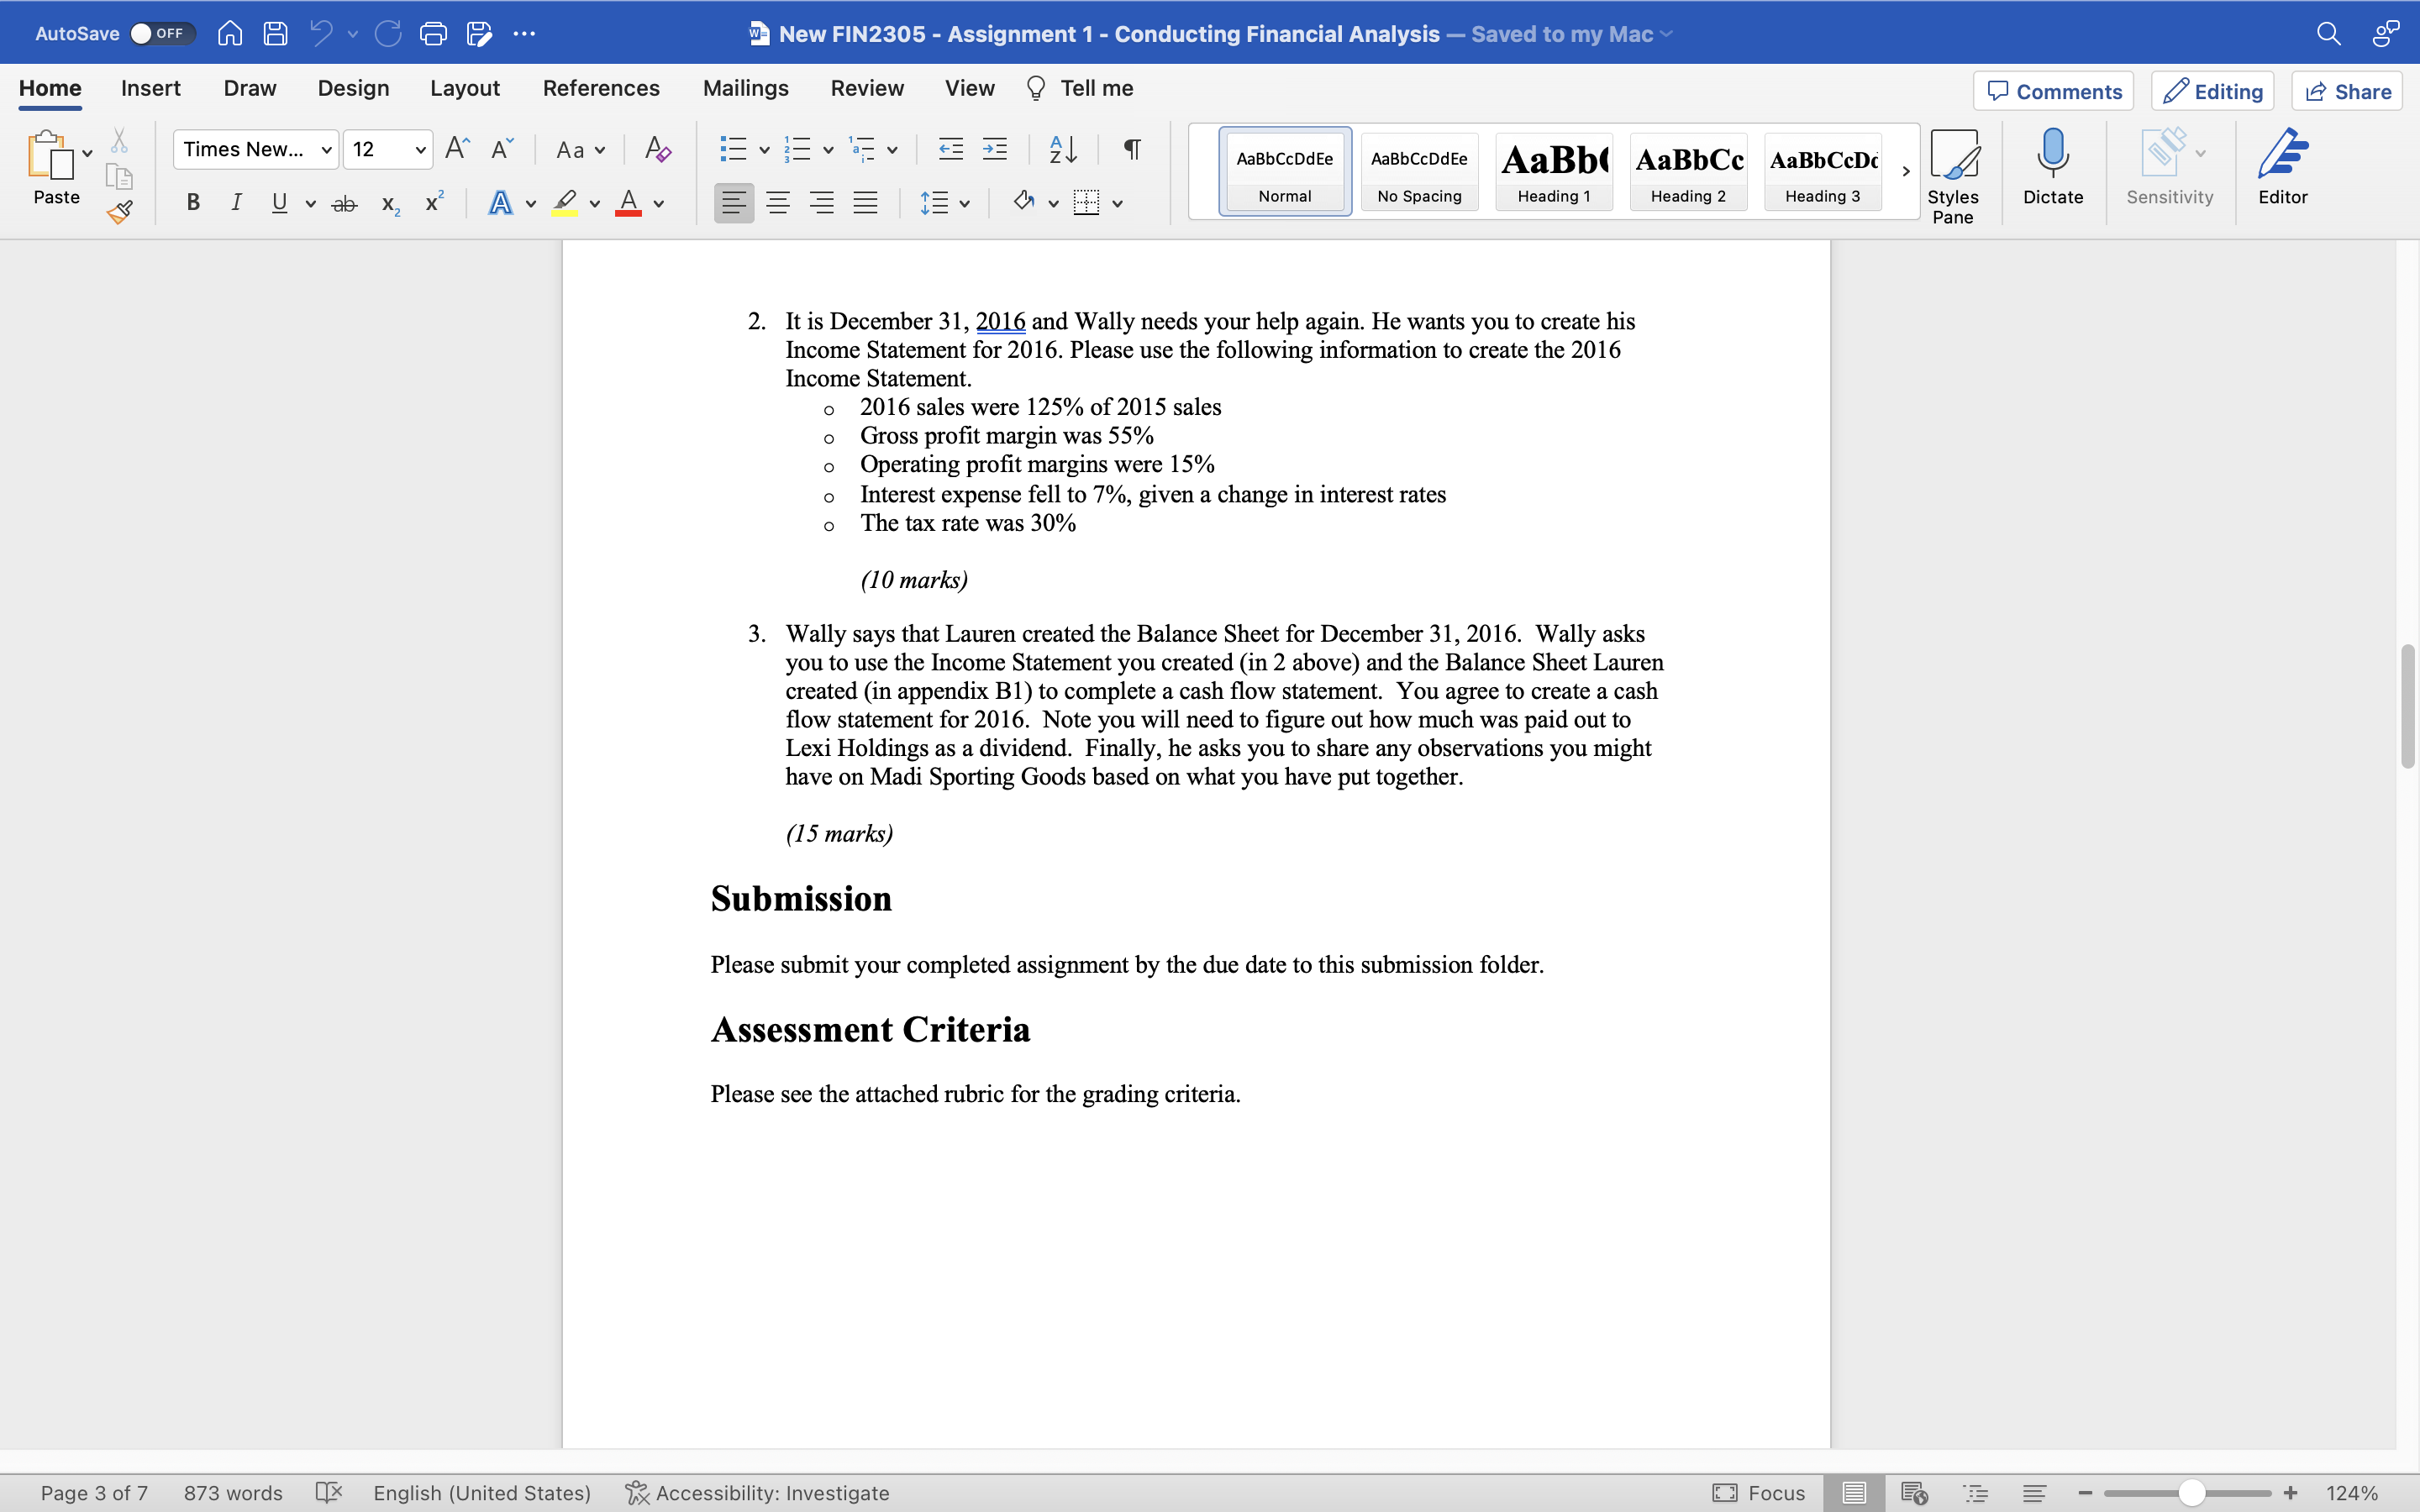Click the Print icon in title bar

[433, 34]
